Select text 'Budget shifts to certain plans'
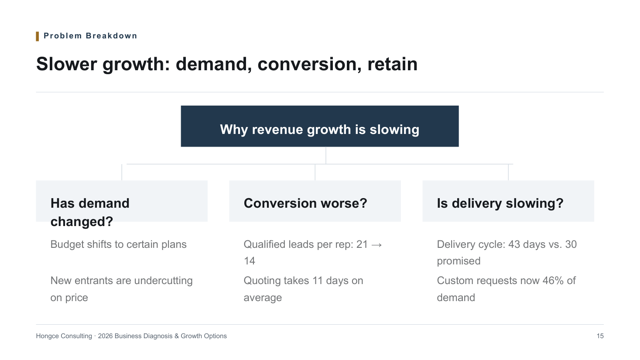Viewport: 640px width, 360px height. click(118, 244)
